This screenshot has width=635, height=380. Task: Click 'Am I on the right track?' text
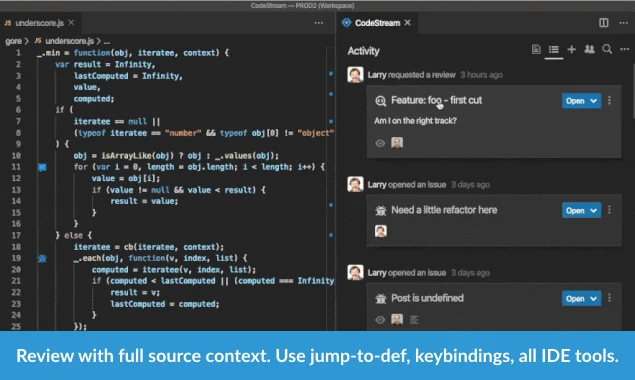(415, 121)
